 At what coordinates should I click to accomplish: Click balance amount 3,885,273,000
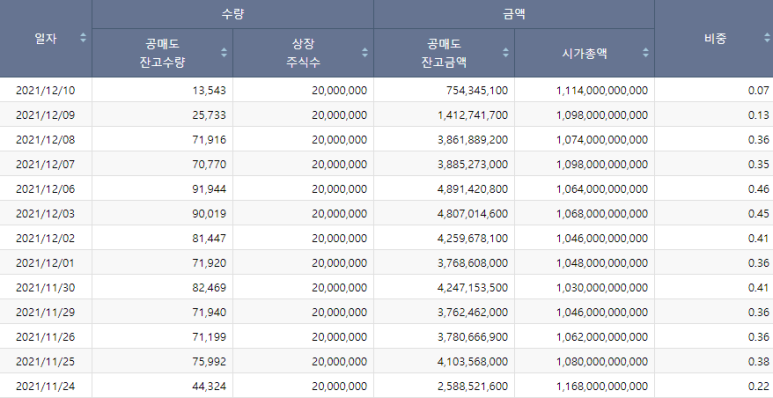click(x=472, y=164)
